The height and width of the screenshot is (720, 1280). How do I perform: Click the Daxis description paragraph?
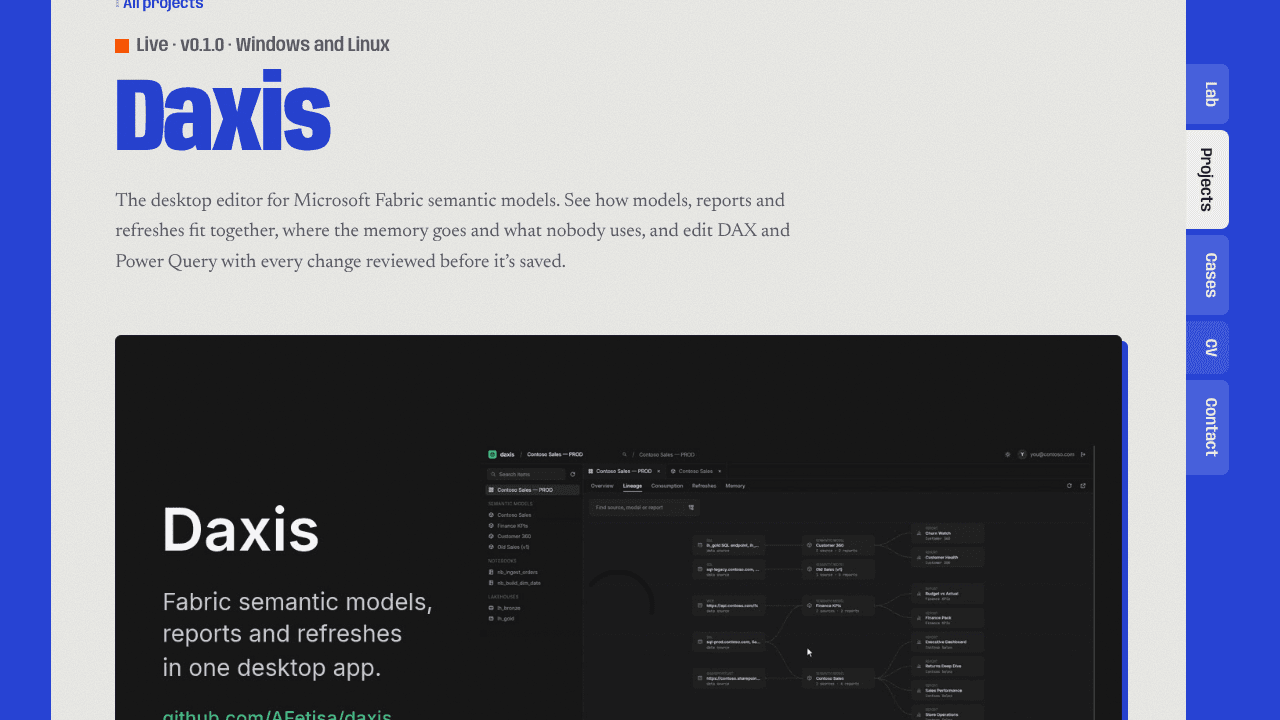[x=453, y=231]
